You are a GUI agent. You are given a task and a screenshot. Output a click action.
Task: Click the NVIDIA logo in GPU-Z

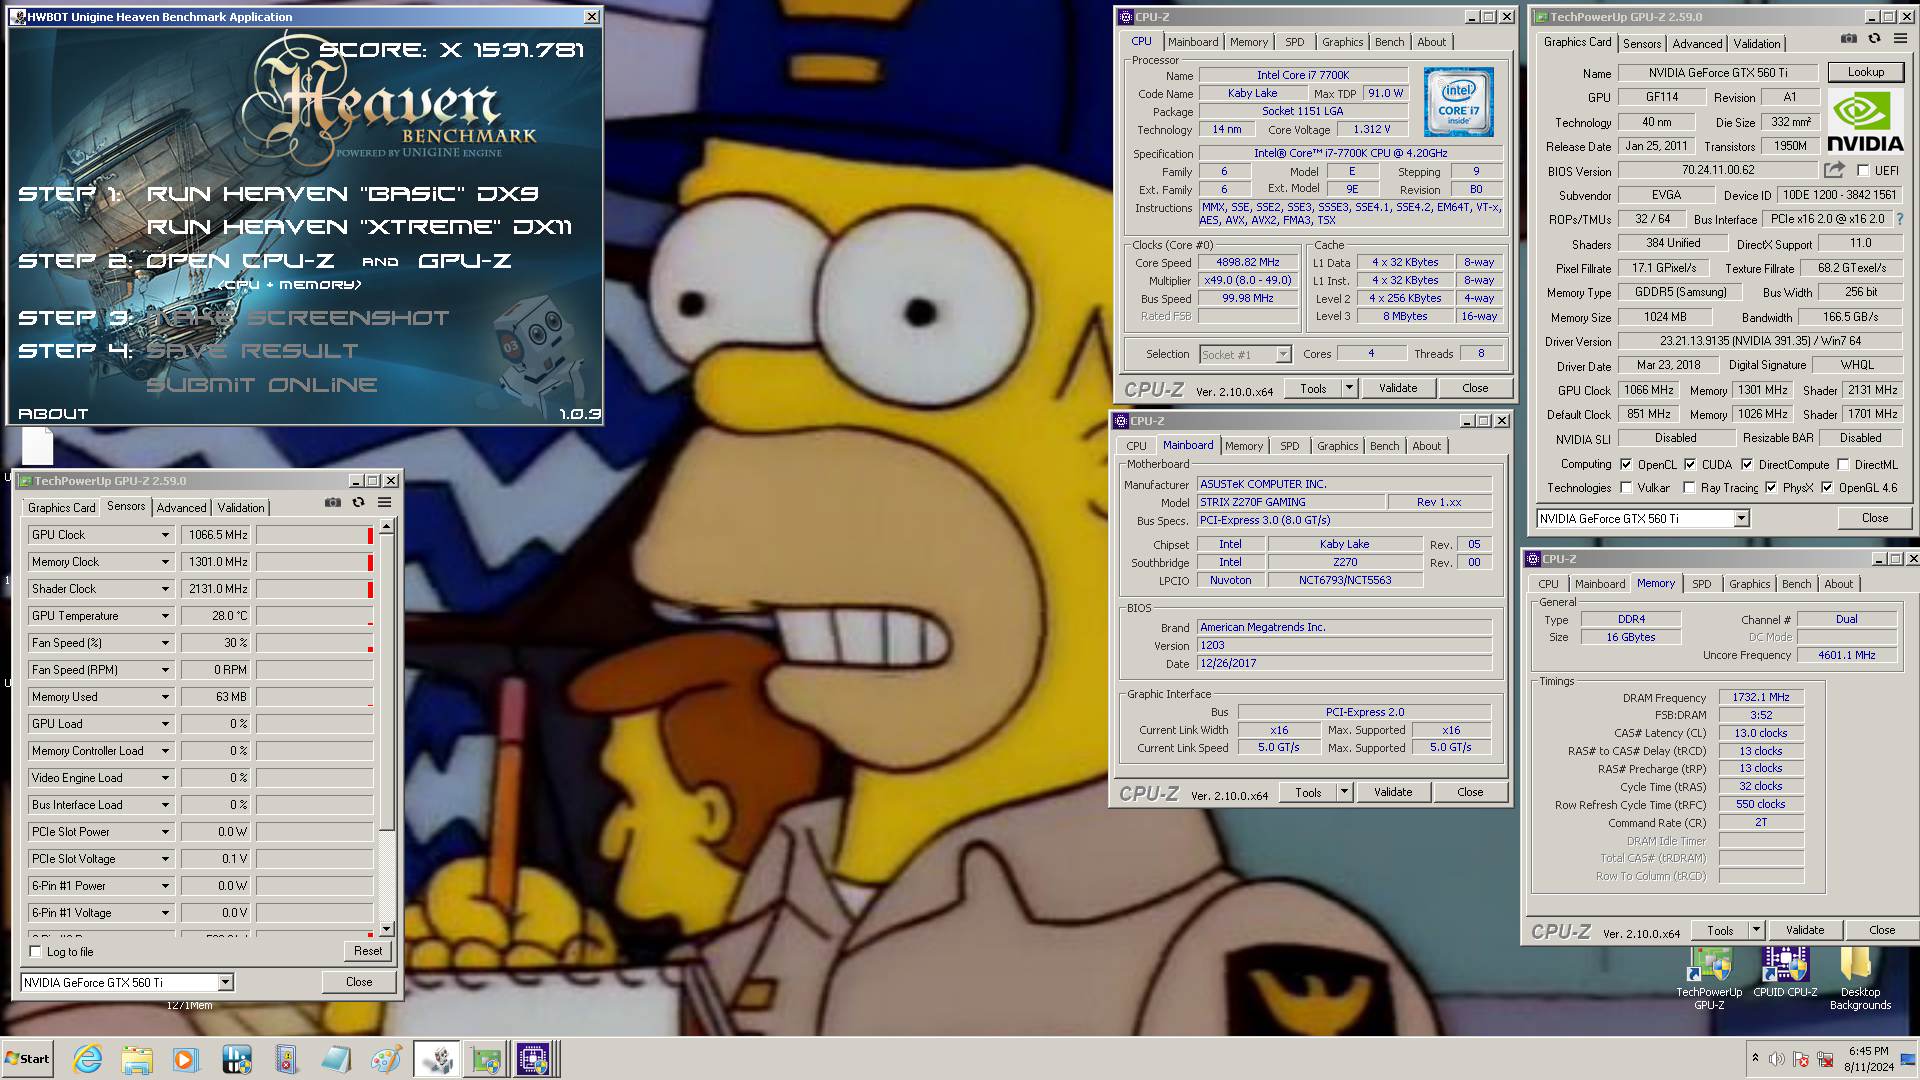[1866, 121]
